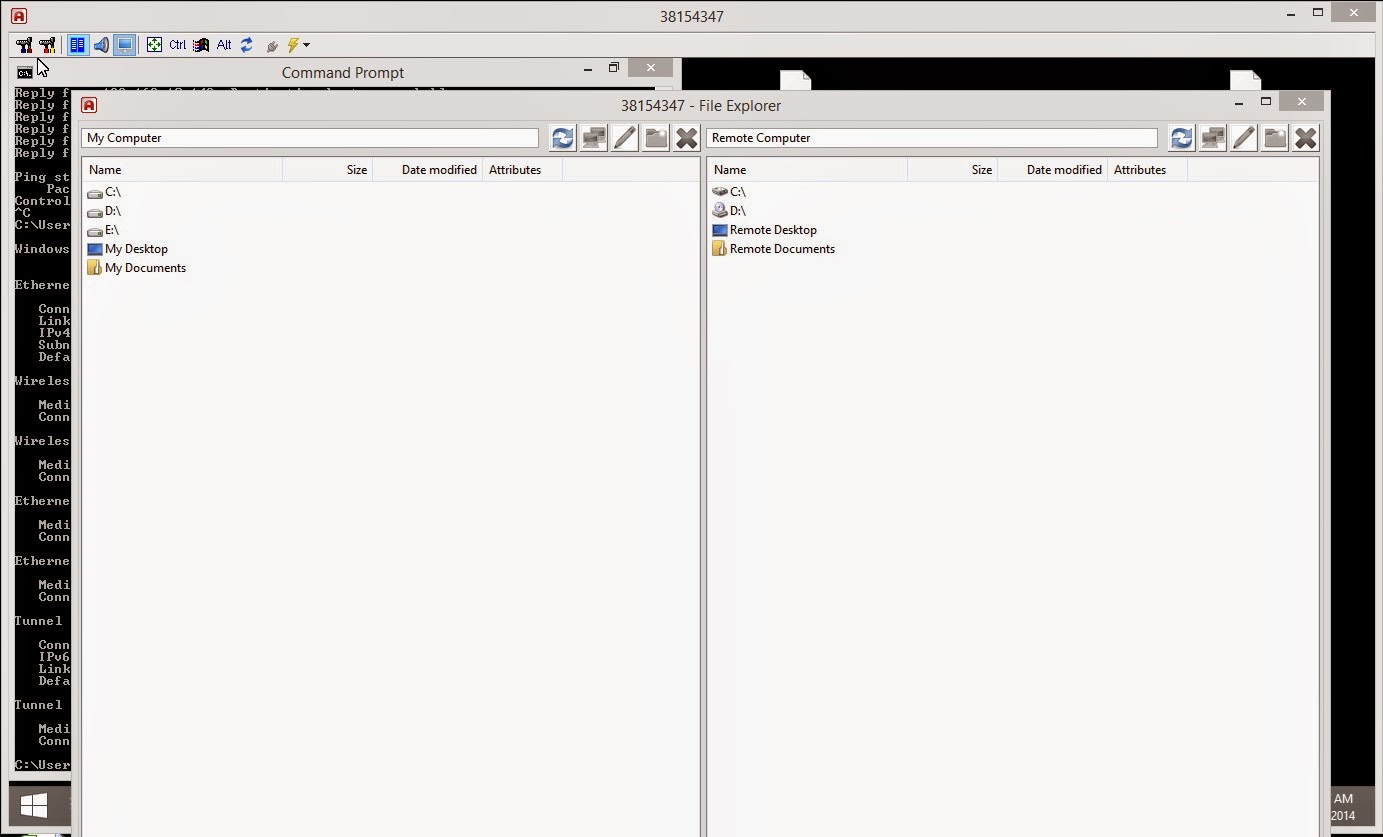Image resolution: width=1383 pixels, height=837 pixels.
Task: Sort by Name in the My Computer pane
Action: [183, 170]
